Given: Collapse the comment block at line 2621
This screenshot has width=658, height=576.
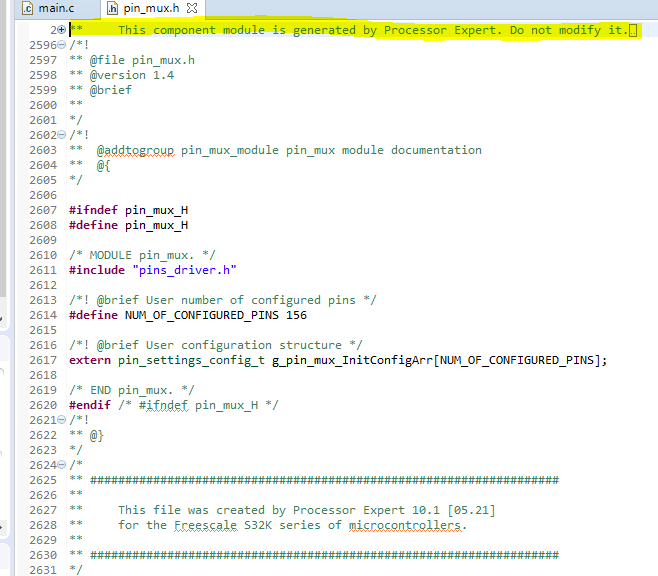Looking at the screenshot, I should pos(61,420).
